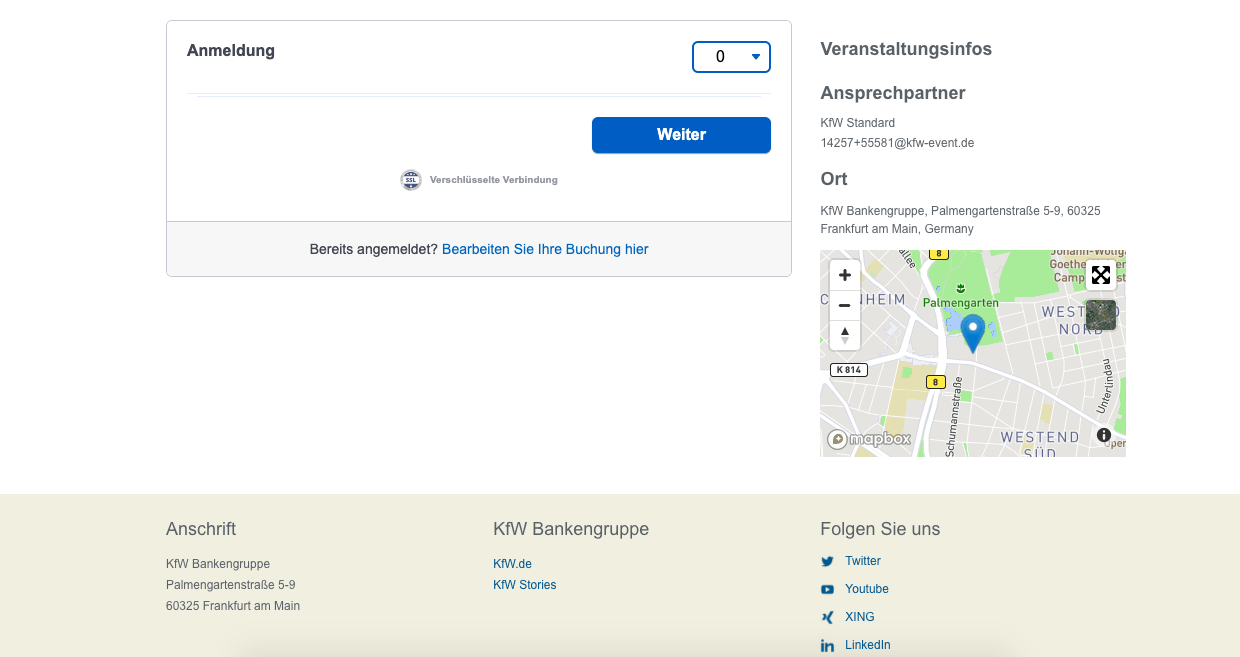Switch map to satellite layer thumbnail
The height and width of the screenshot is (657, 1240).
pyautogui.click(x=1101, y=315)
